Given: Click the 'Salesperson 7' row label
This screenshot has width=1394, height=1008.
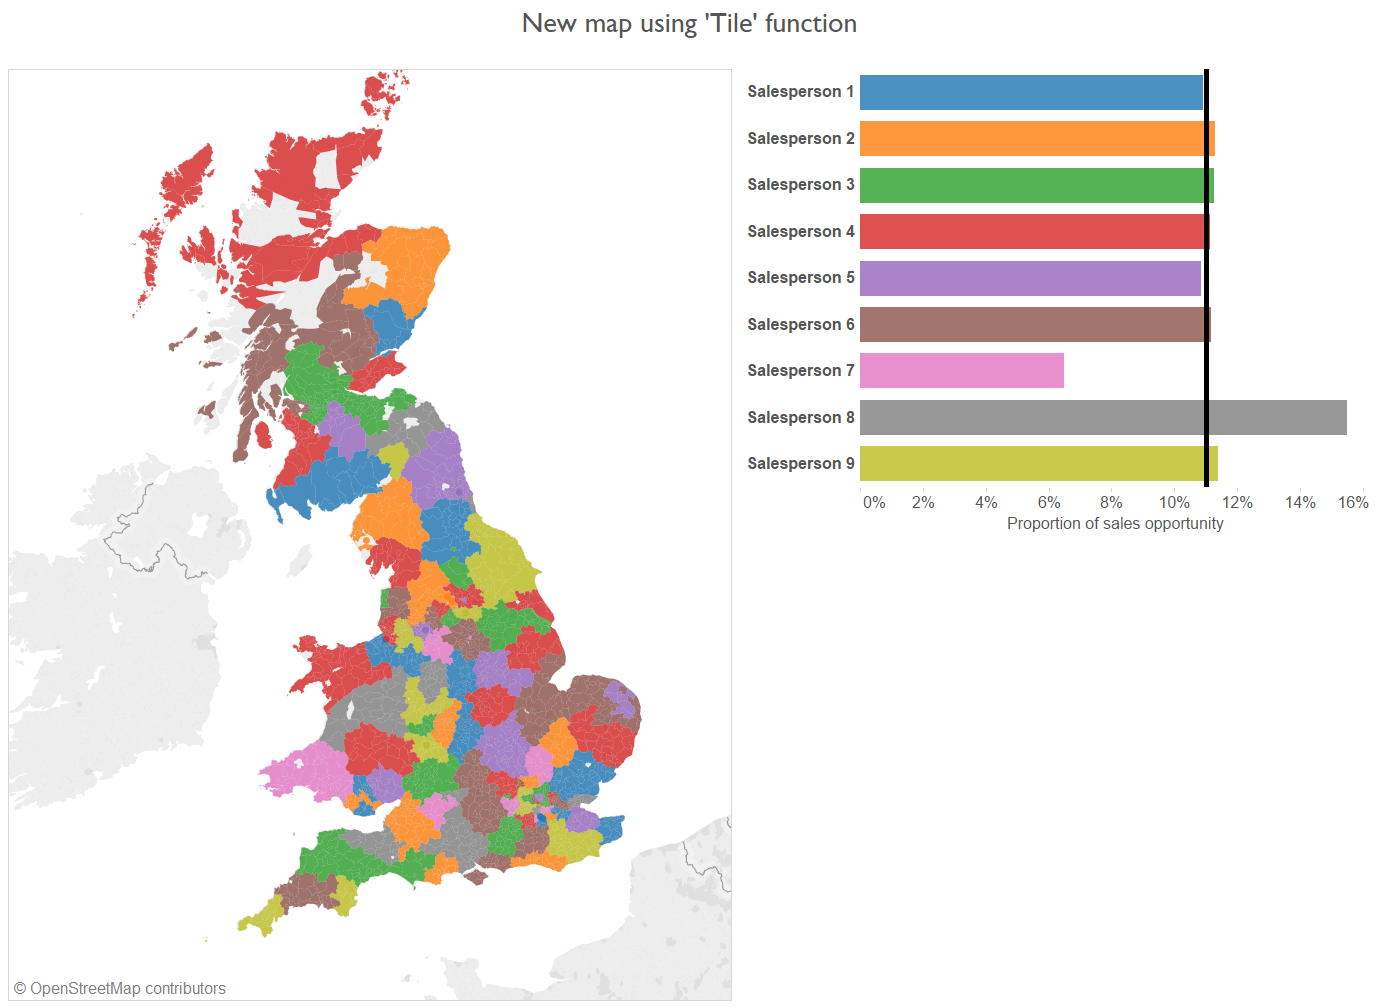Looking at the screenshot, I should pyautogui.click(x=800, y=371).
